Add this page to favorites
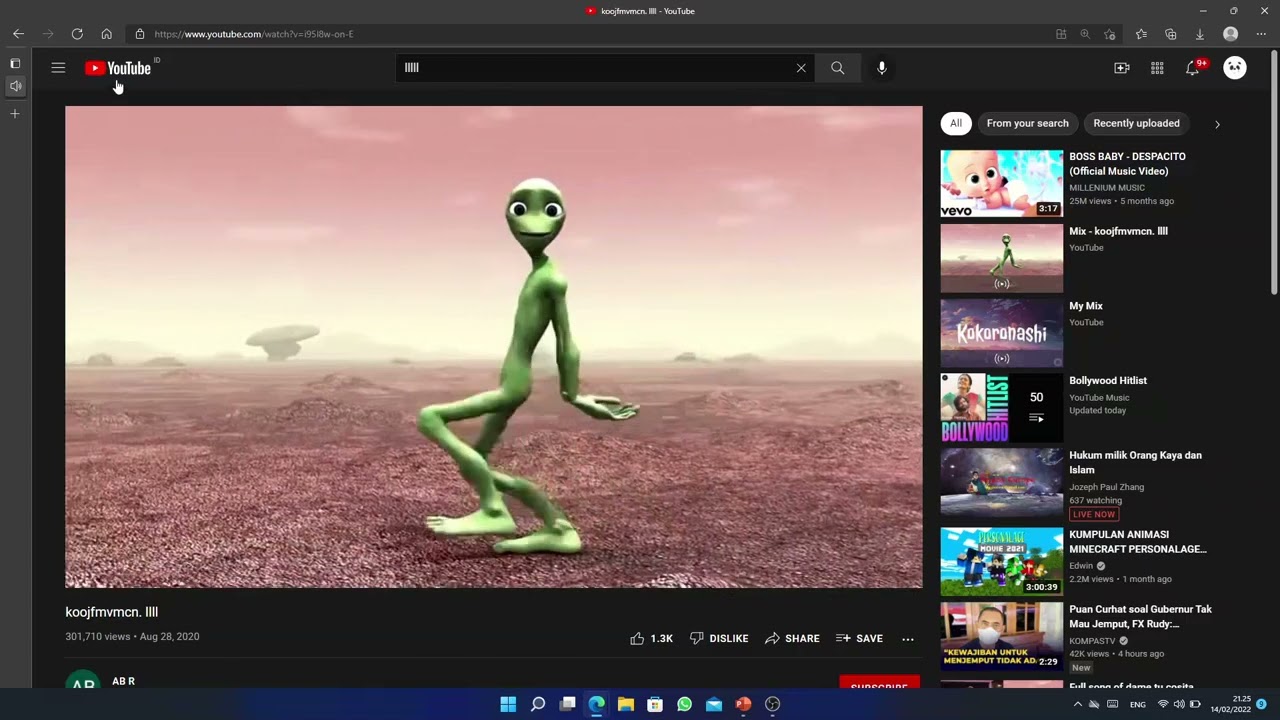1280x720 pixels. [x=1109, y=34]
